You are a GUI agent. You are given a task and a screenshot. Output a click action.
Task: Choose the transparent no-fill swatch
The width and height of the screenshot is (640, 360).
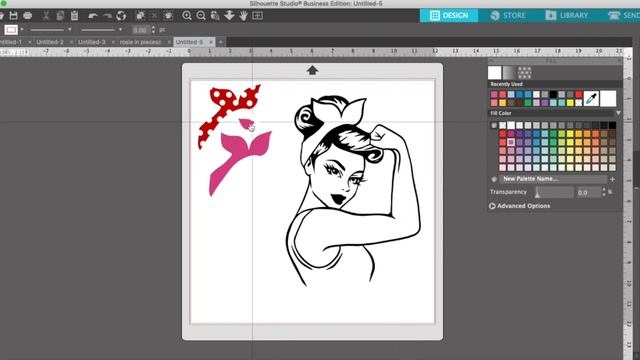(502, 125)
